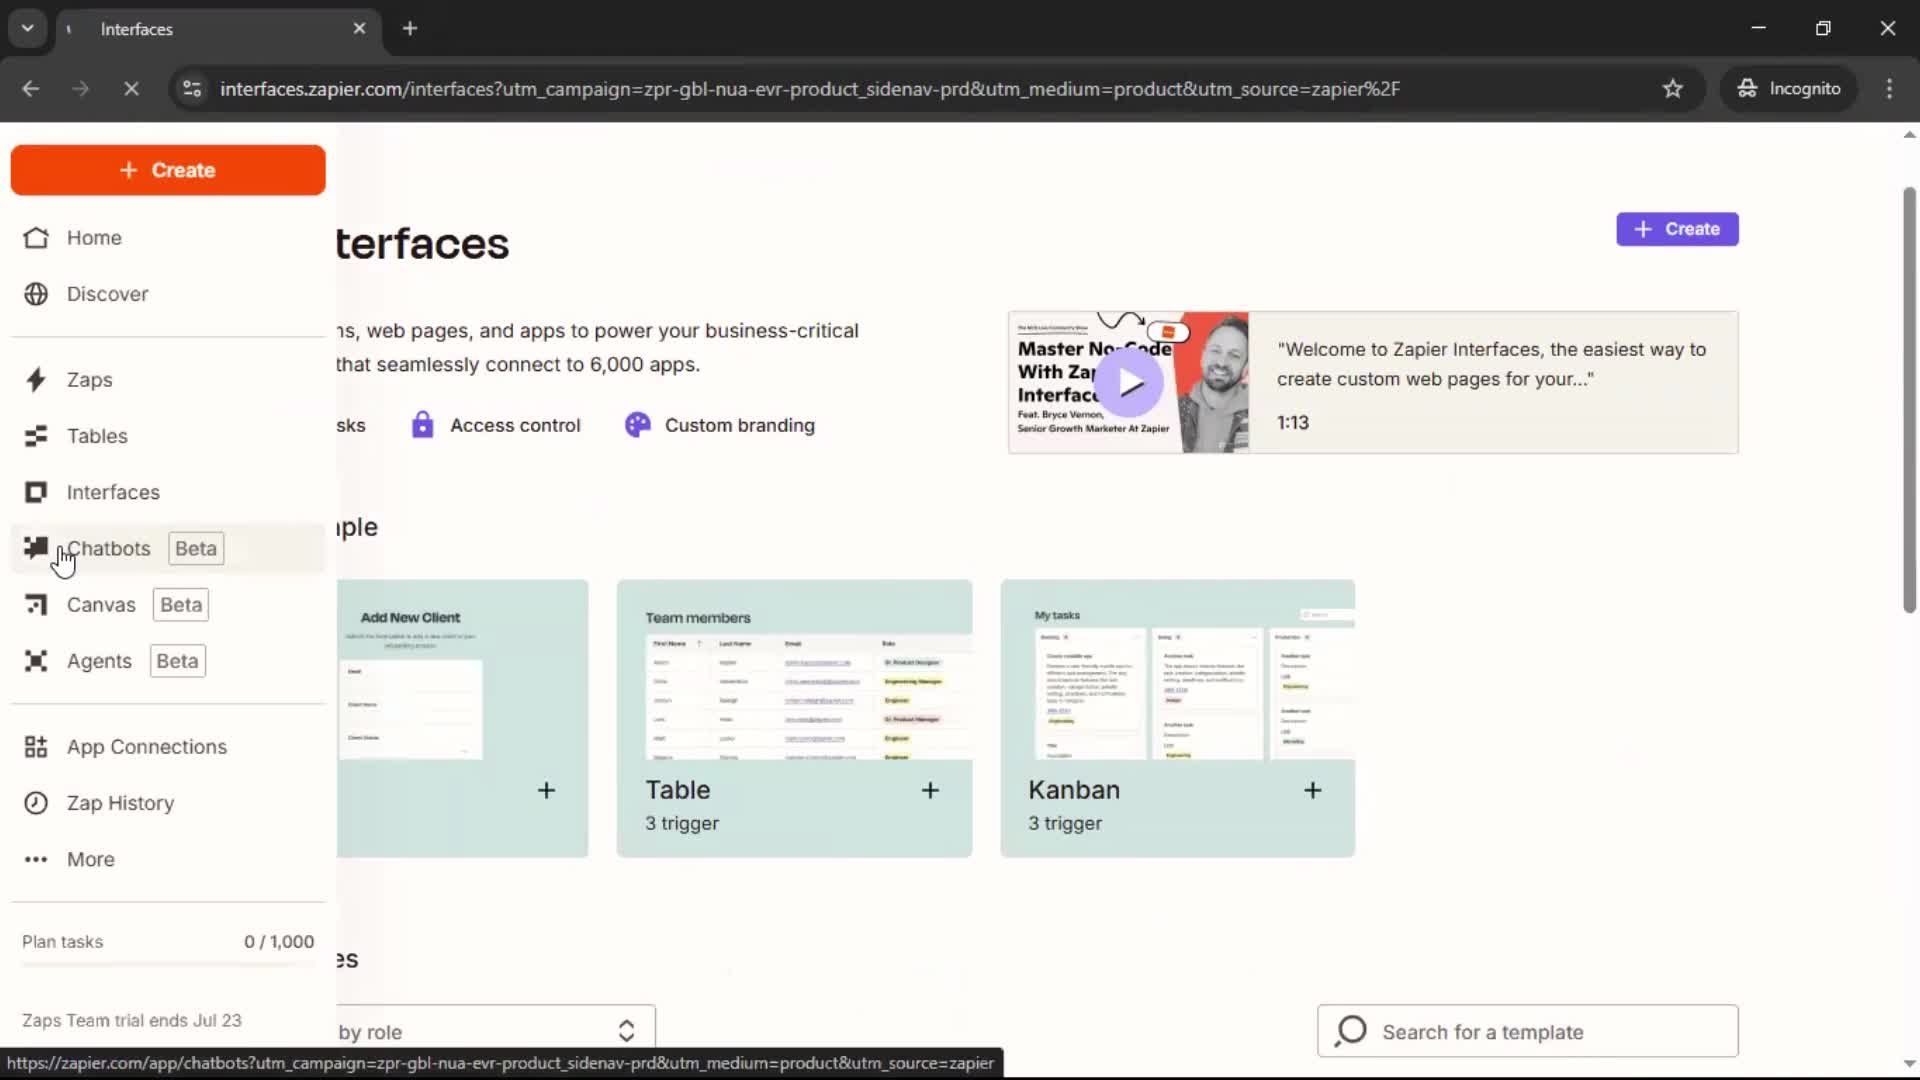Add the Add New Client template via its plus icon

pos(546,790)
